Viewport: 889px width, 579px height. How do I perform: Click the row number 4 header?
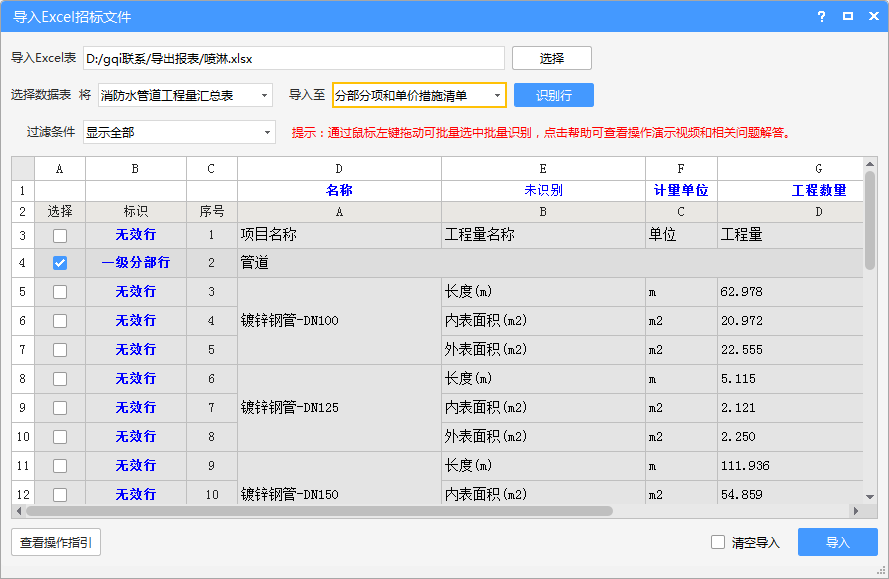23,263
